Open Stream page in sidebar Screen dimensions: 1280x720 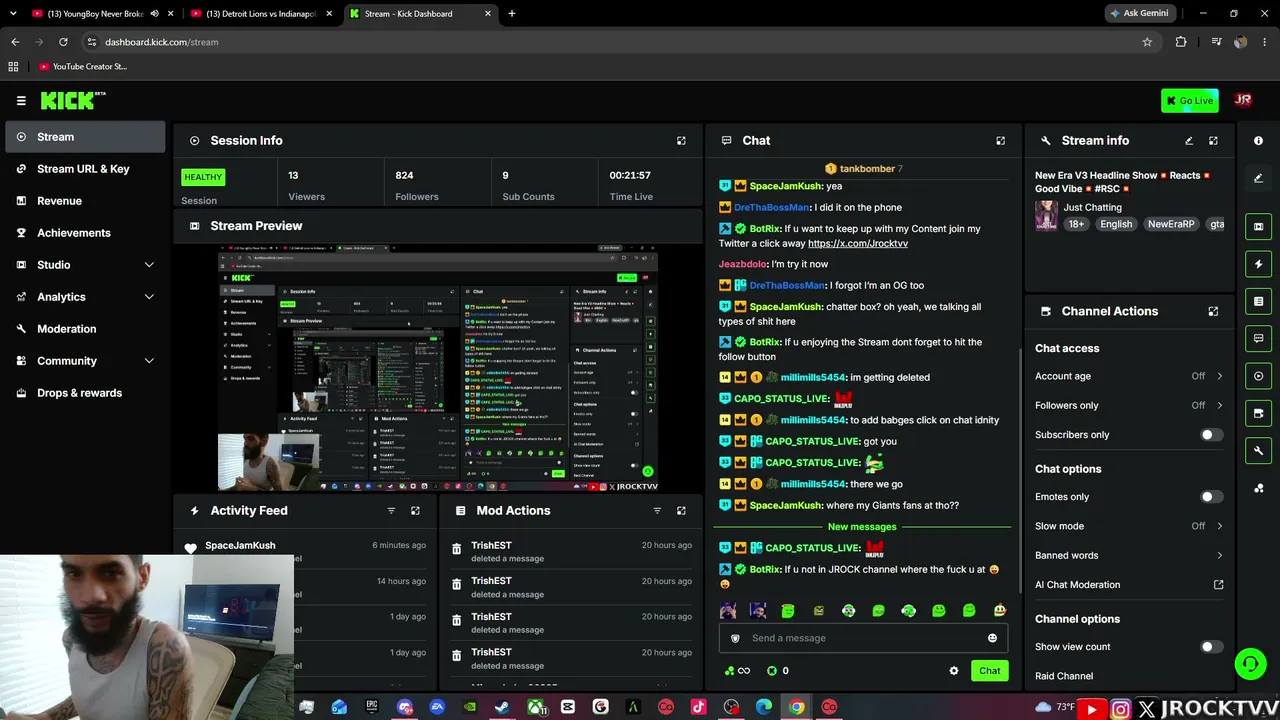click(x=85, y=137)
